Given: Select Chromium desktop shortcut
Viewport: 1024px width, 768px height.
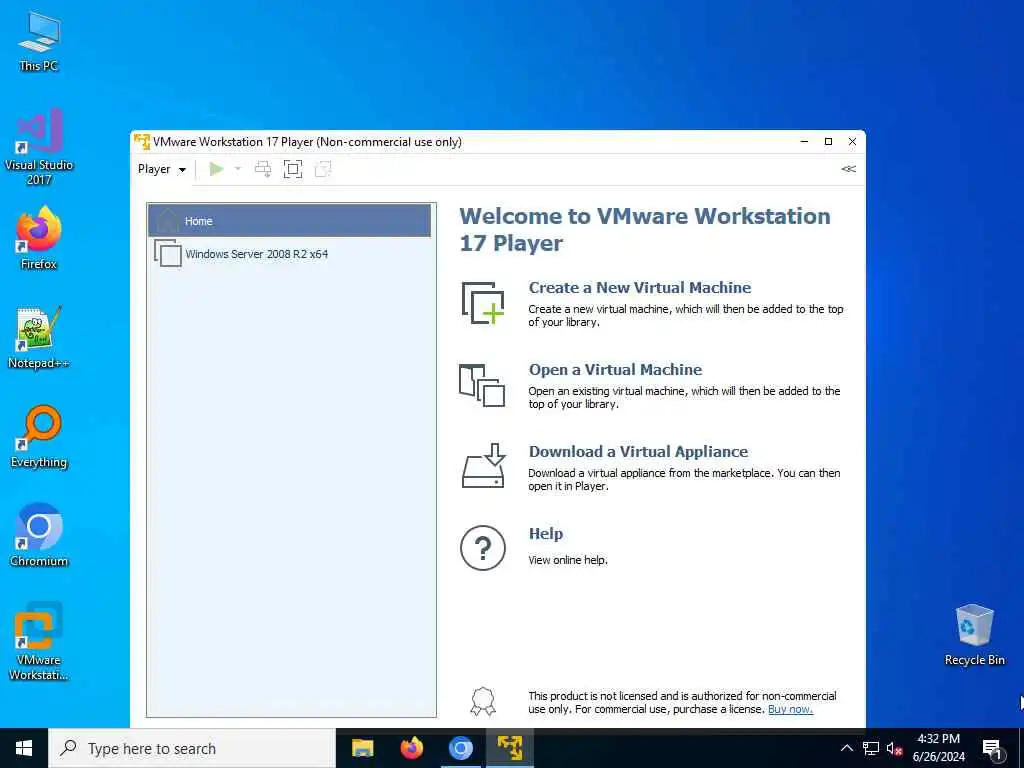Looking at the screenshot, I should pos(39,536).
